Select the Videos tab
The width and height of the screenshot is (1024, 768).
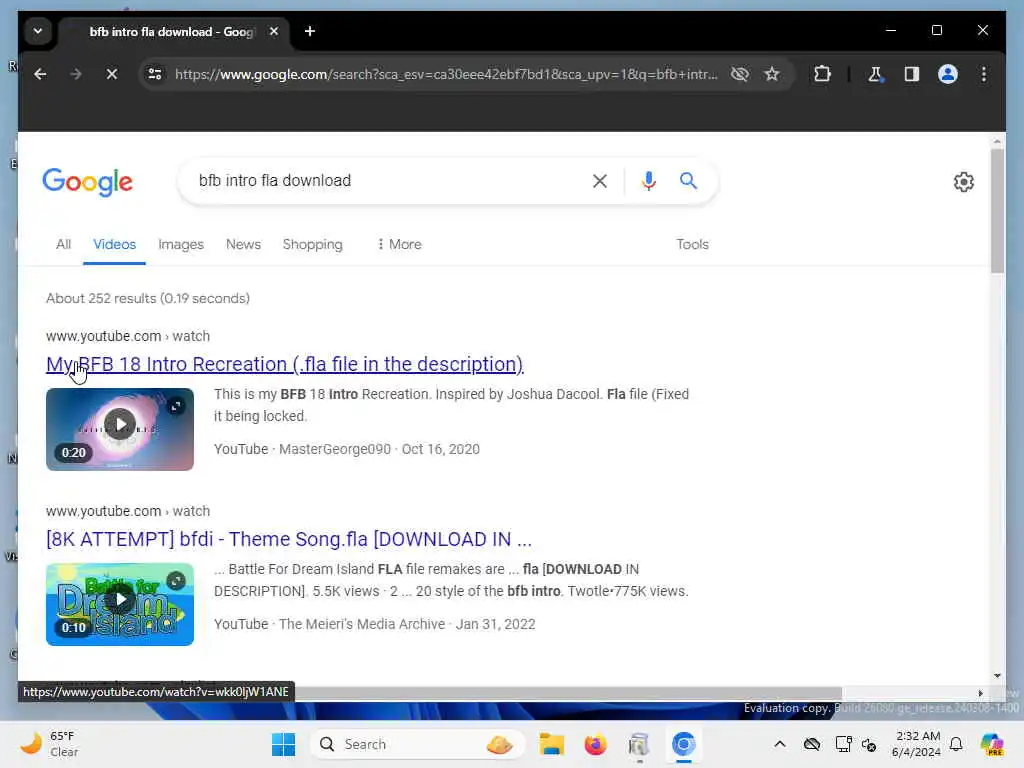[x=114, y=244]
